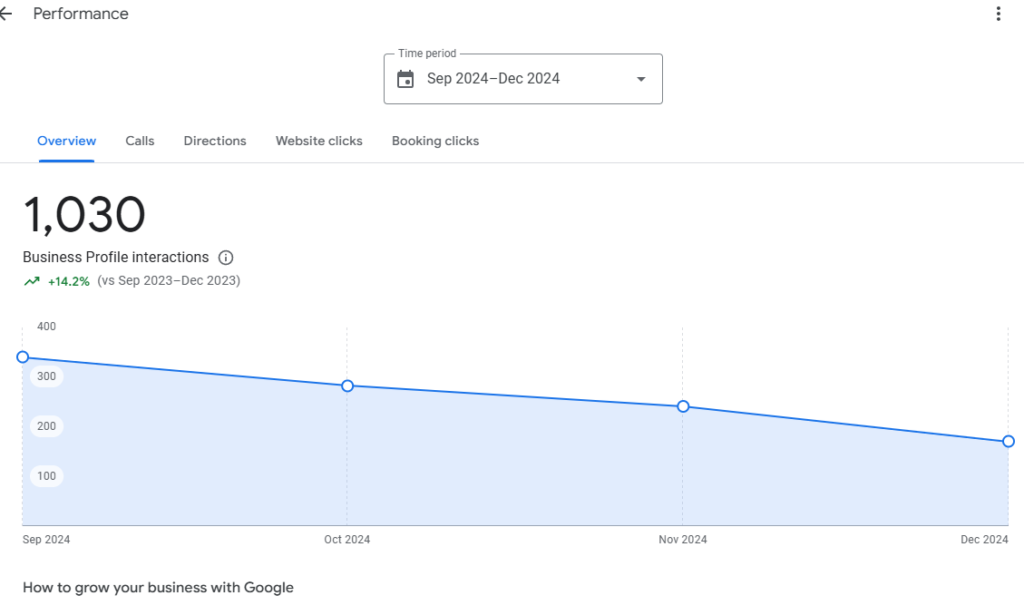
Task: Click the green trending-up arrow icon
Action: click(x=32, y=281)
